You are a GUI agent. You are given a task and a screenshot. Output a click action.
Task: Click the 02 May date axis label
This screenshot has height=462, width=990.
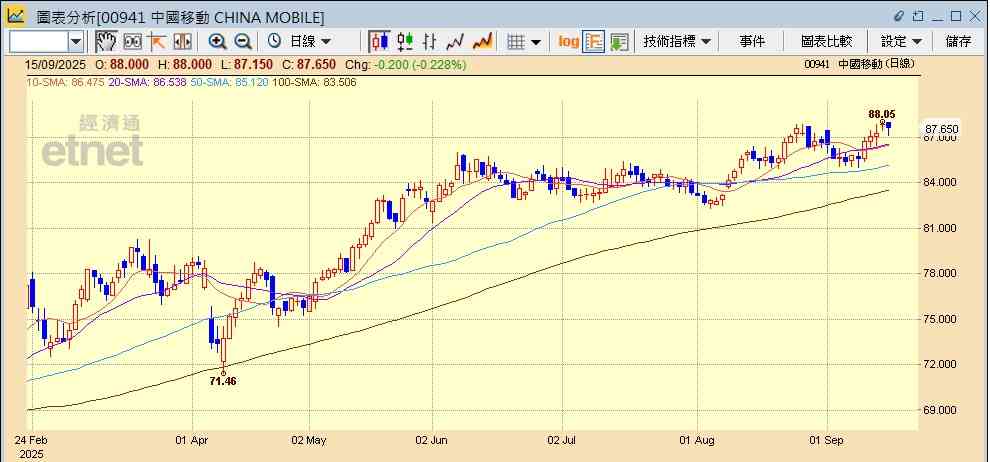click(x=309, y=440)
